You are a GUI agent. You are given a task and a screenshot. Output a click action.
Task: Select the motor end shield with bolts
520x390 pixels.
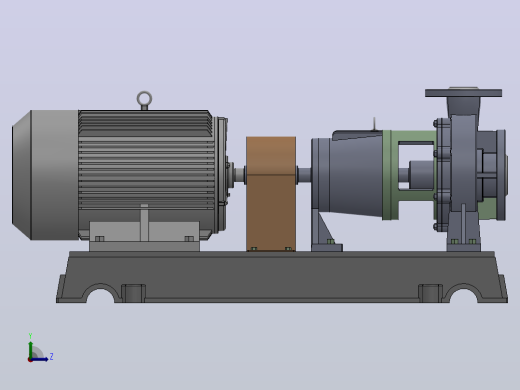click(x=222, y=174)
